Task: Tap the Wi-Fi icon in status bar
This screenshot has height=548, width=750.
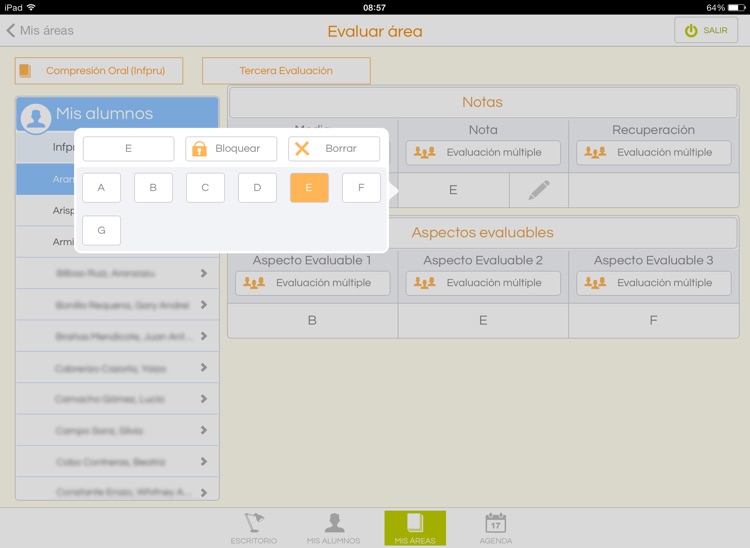Action: click(32, 7)
